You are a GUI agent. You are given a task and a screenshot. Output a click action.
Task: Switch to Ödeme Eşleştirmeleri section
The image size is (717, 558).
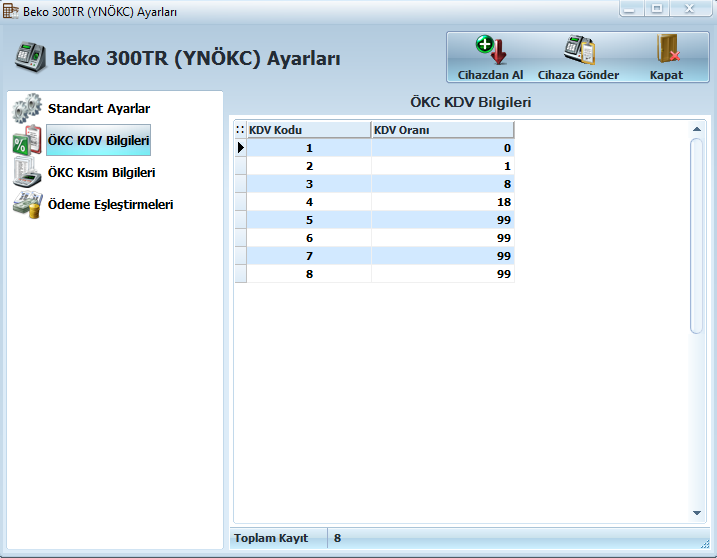coord(110,204)
